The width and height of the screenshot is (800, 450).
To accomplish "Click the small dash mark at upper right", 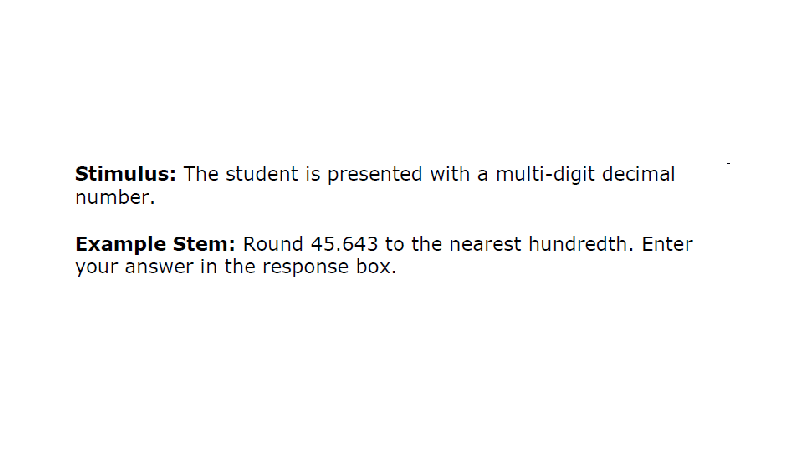I will pos(728,163).
